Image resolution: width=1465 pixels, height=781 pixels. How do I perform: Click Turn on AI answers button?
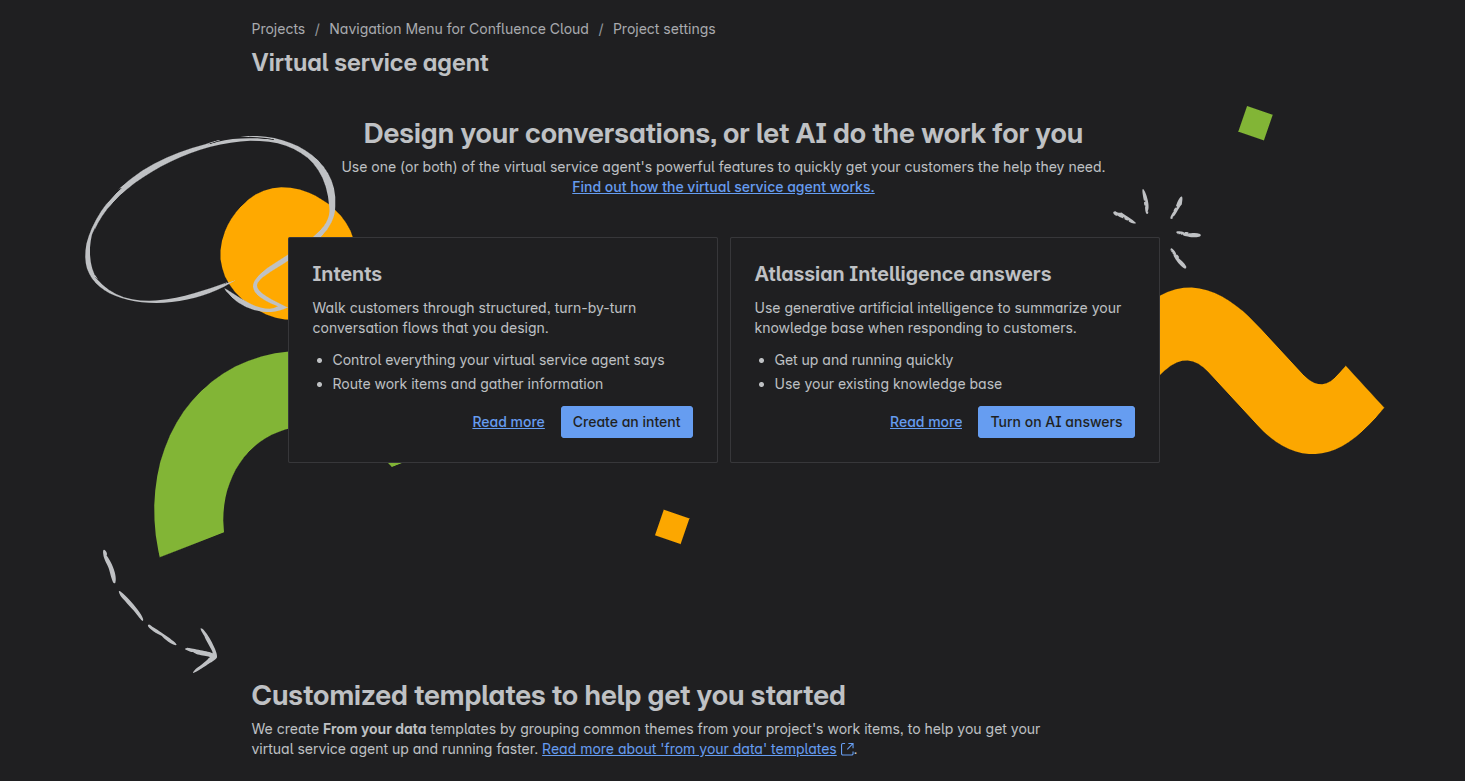1056,422
